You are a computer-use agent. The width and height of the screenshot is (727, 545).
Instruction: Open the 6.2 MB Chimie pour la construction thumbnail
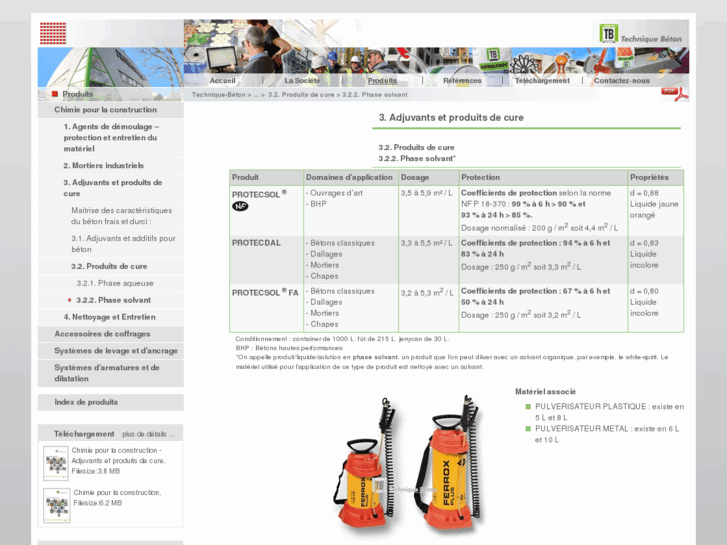click(57, 506)
